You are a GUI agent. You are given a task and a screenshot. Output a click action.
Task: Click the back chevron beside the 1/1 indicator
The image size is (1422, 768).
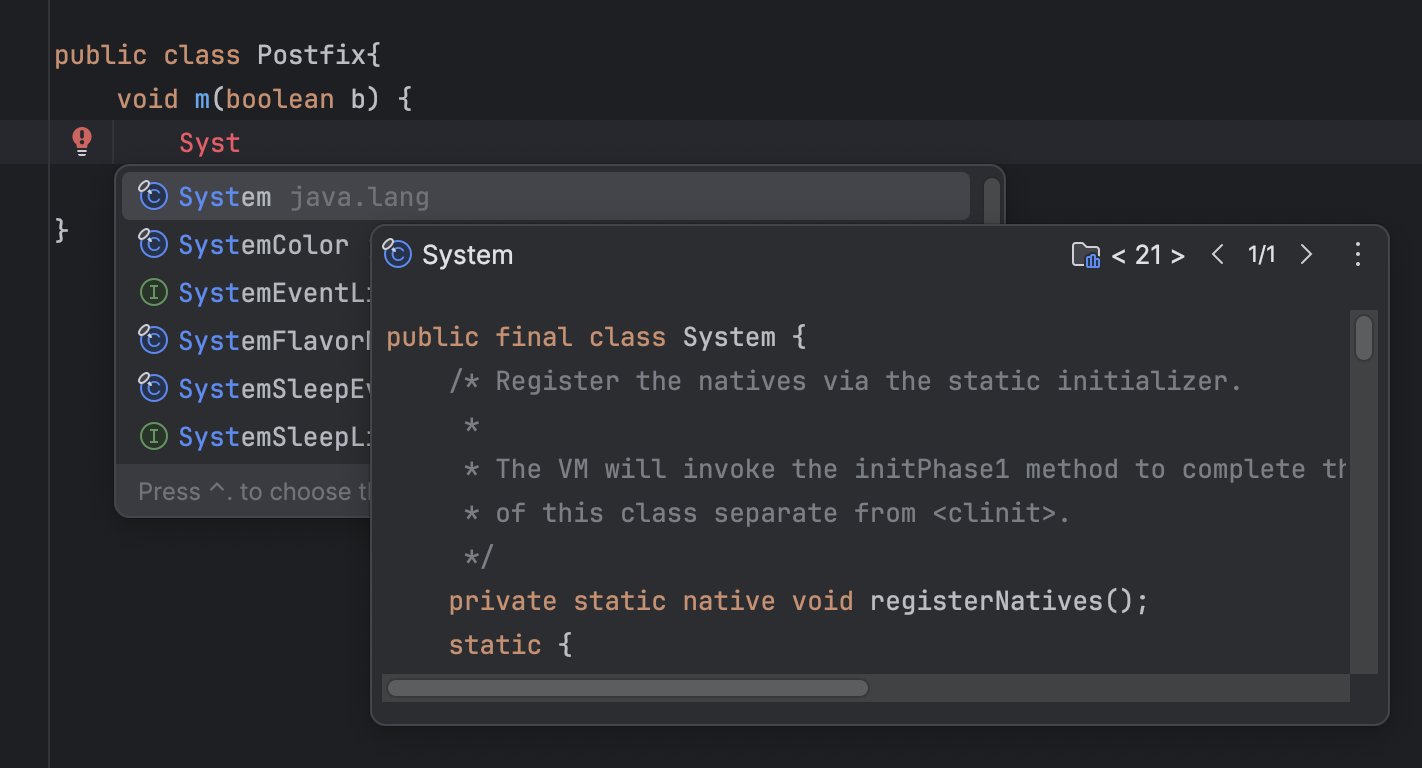(1217, 255)
